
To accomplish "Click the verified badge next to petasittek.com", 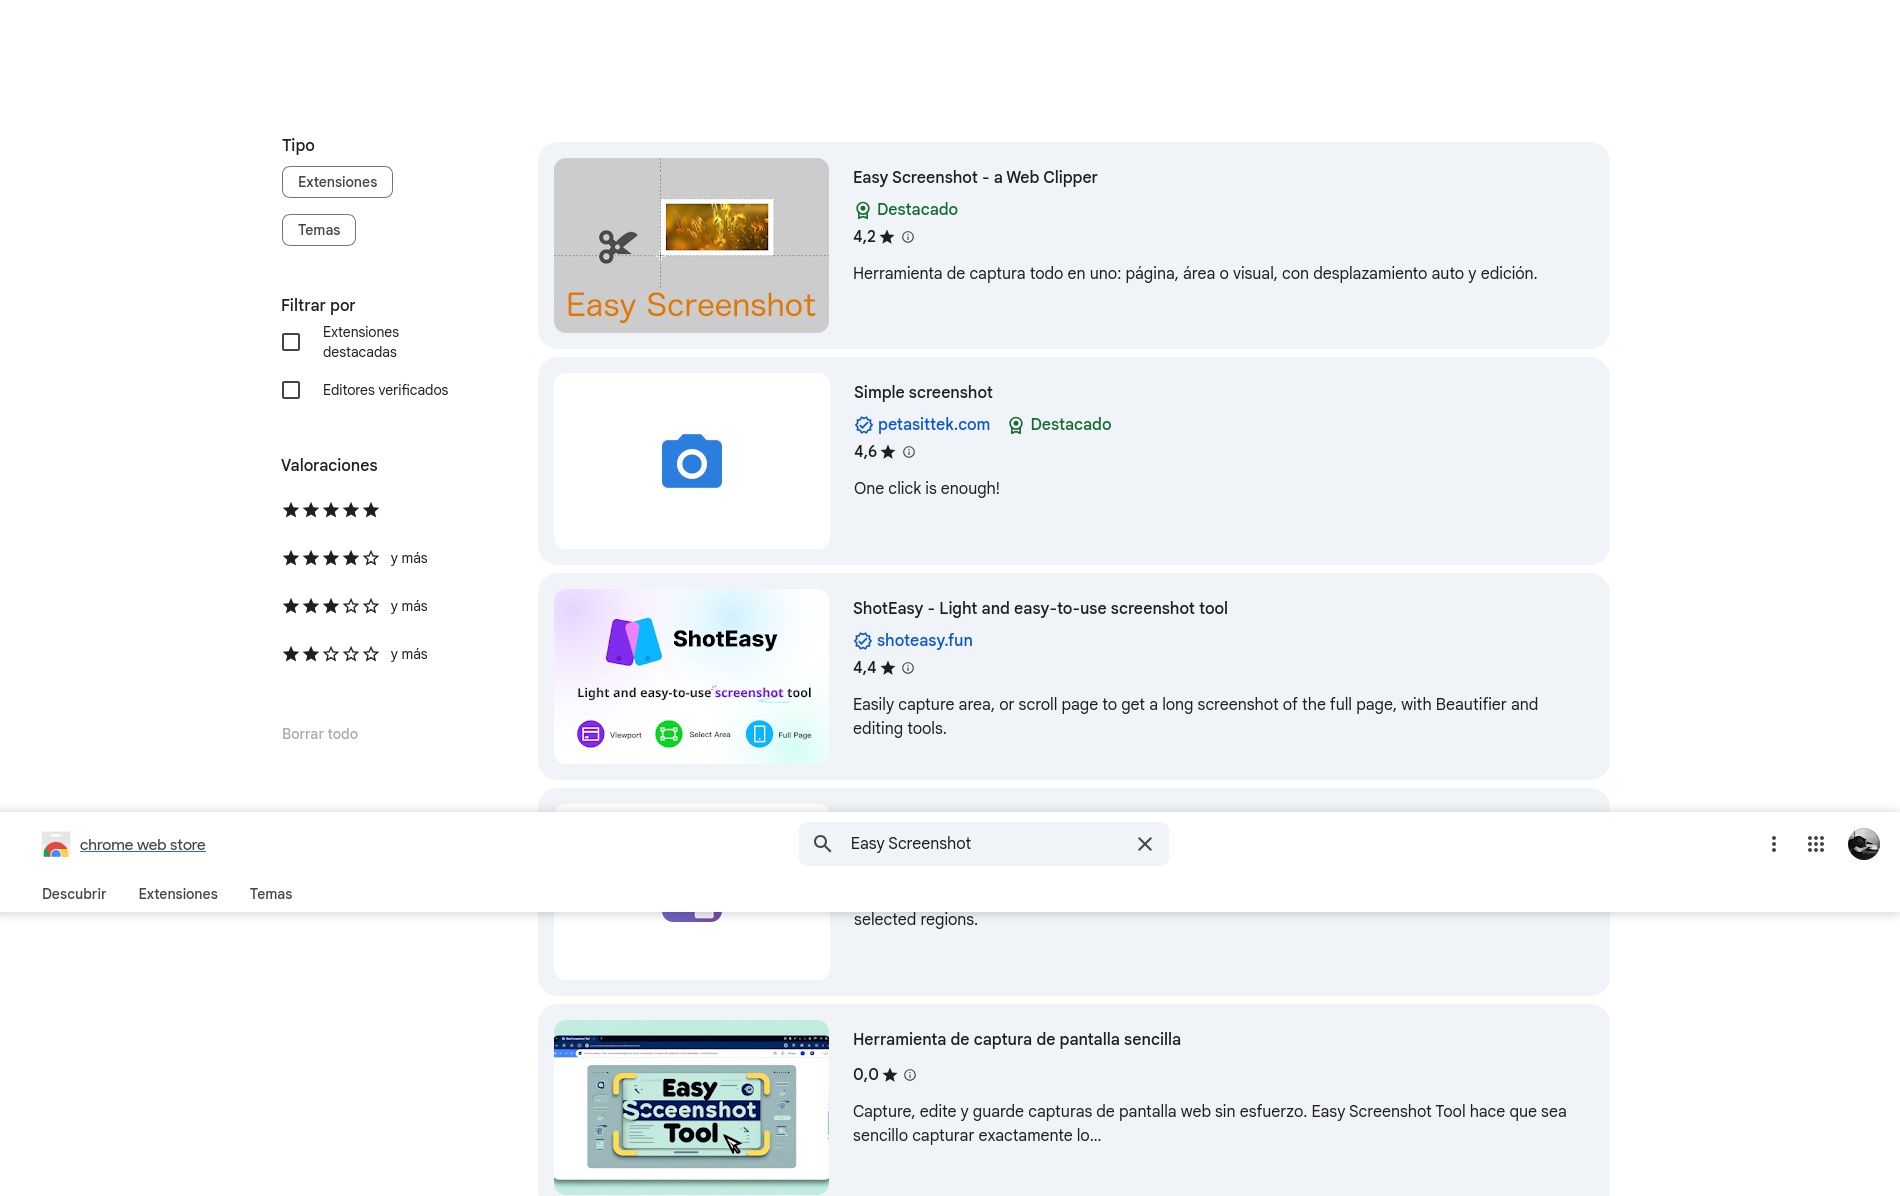I will [x=864, y=425].
